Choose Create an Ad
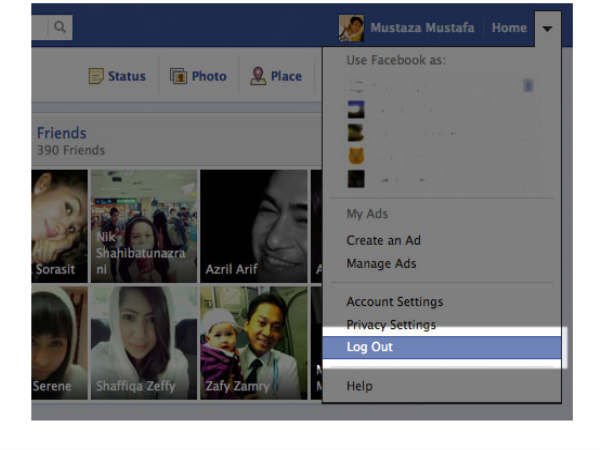Viewport: 600px width, 450px height. (x=383, y=240)
